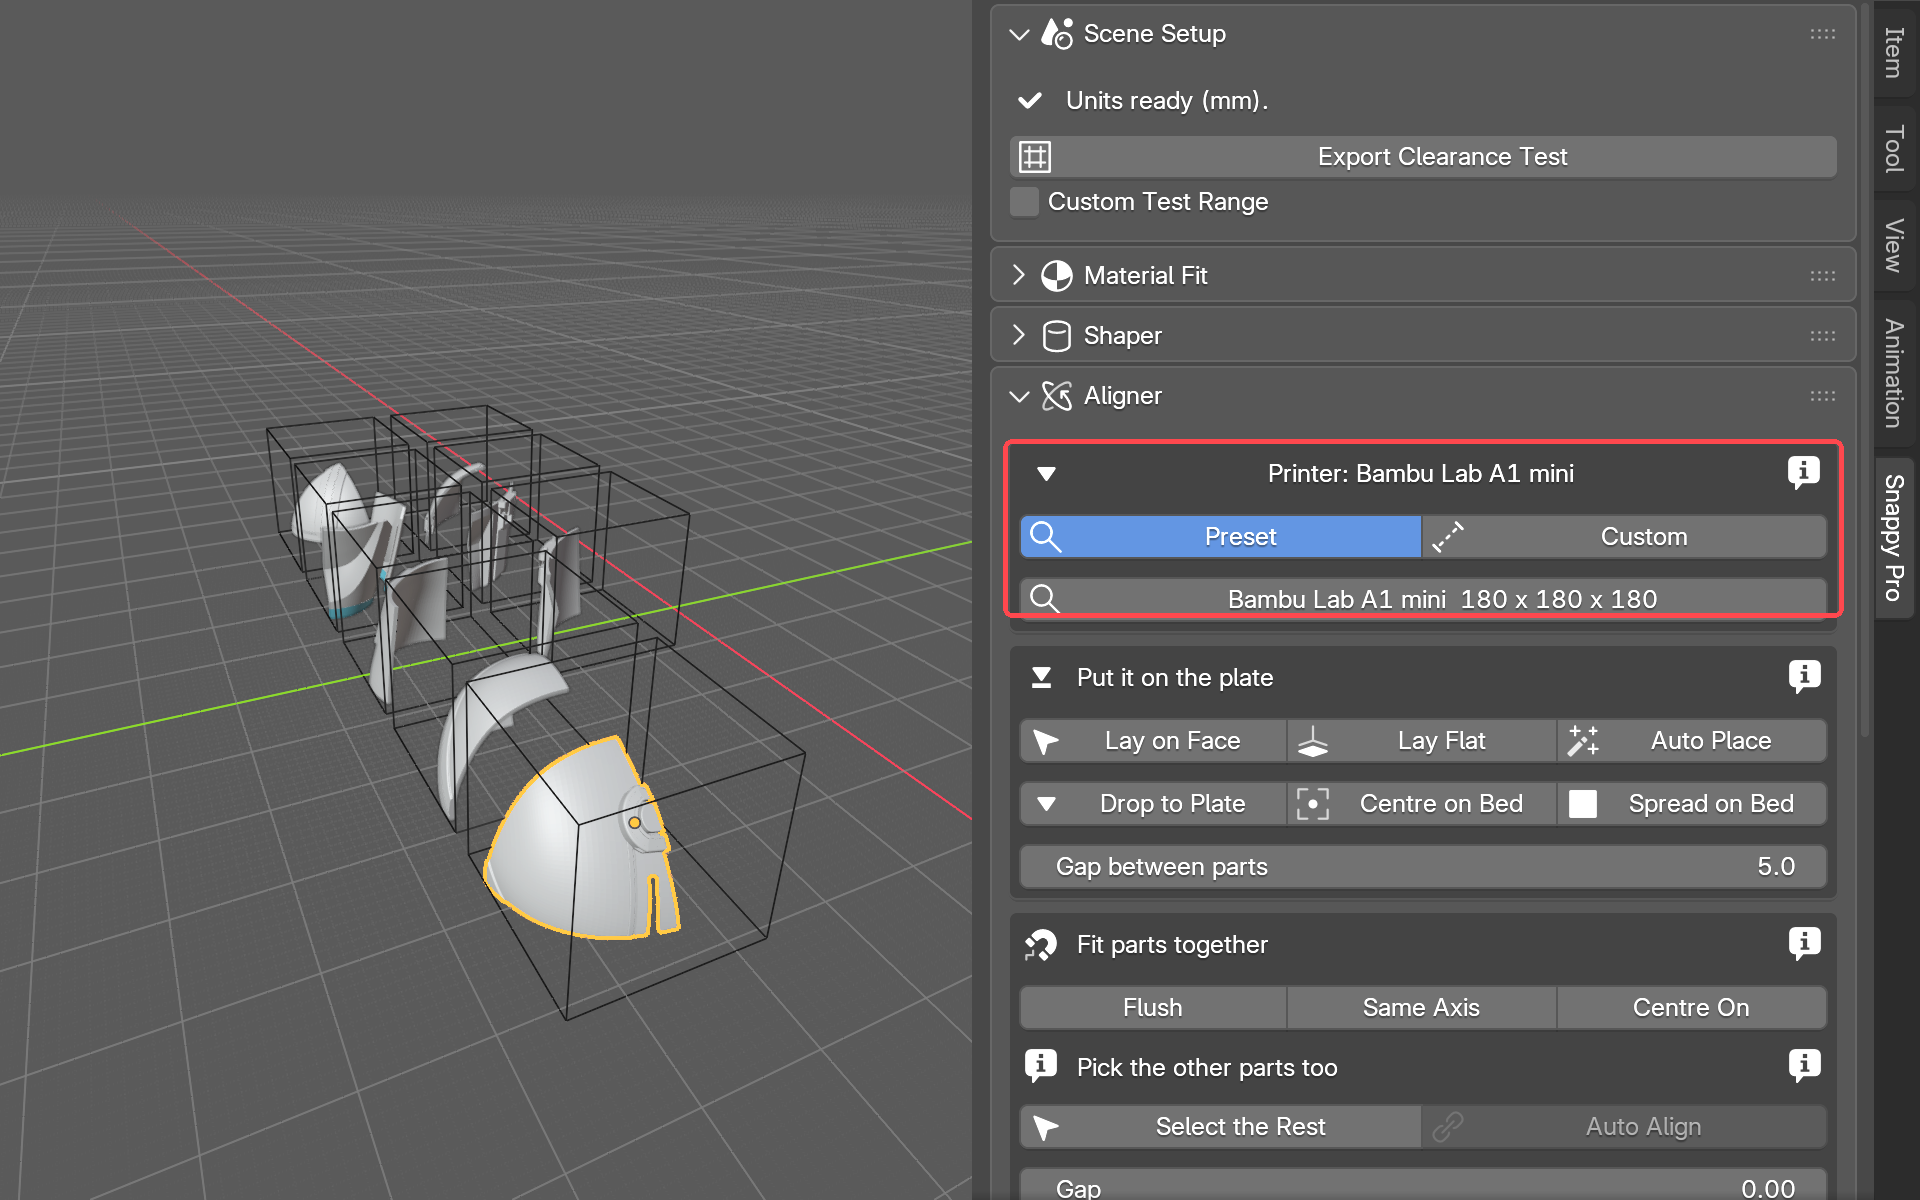
Task: Click grip dots on Shaper panel header
Action: [1822, 336]
